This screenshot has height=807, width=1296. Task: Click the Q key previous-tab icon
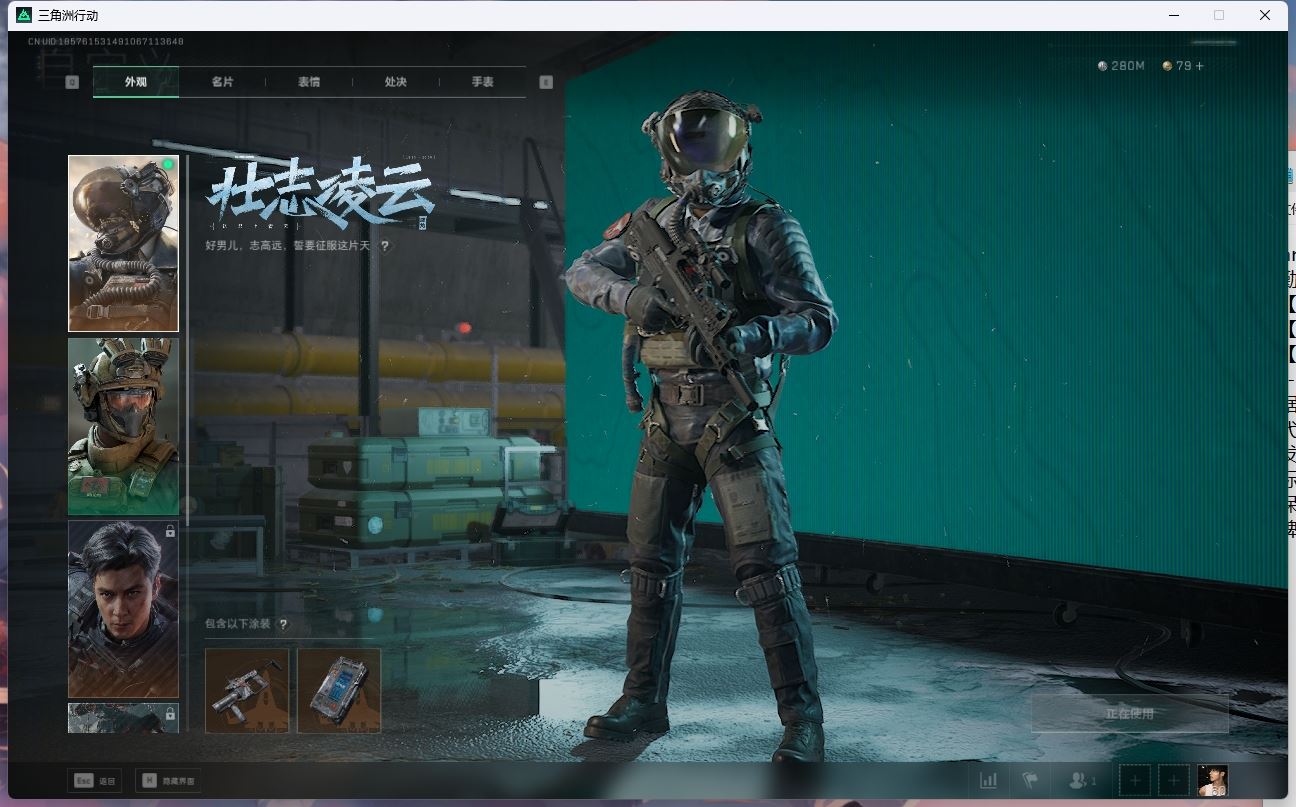(x=72, y=82)
